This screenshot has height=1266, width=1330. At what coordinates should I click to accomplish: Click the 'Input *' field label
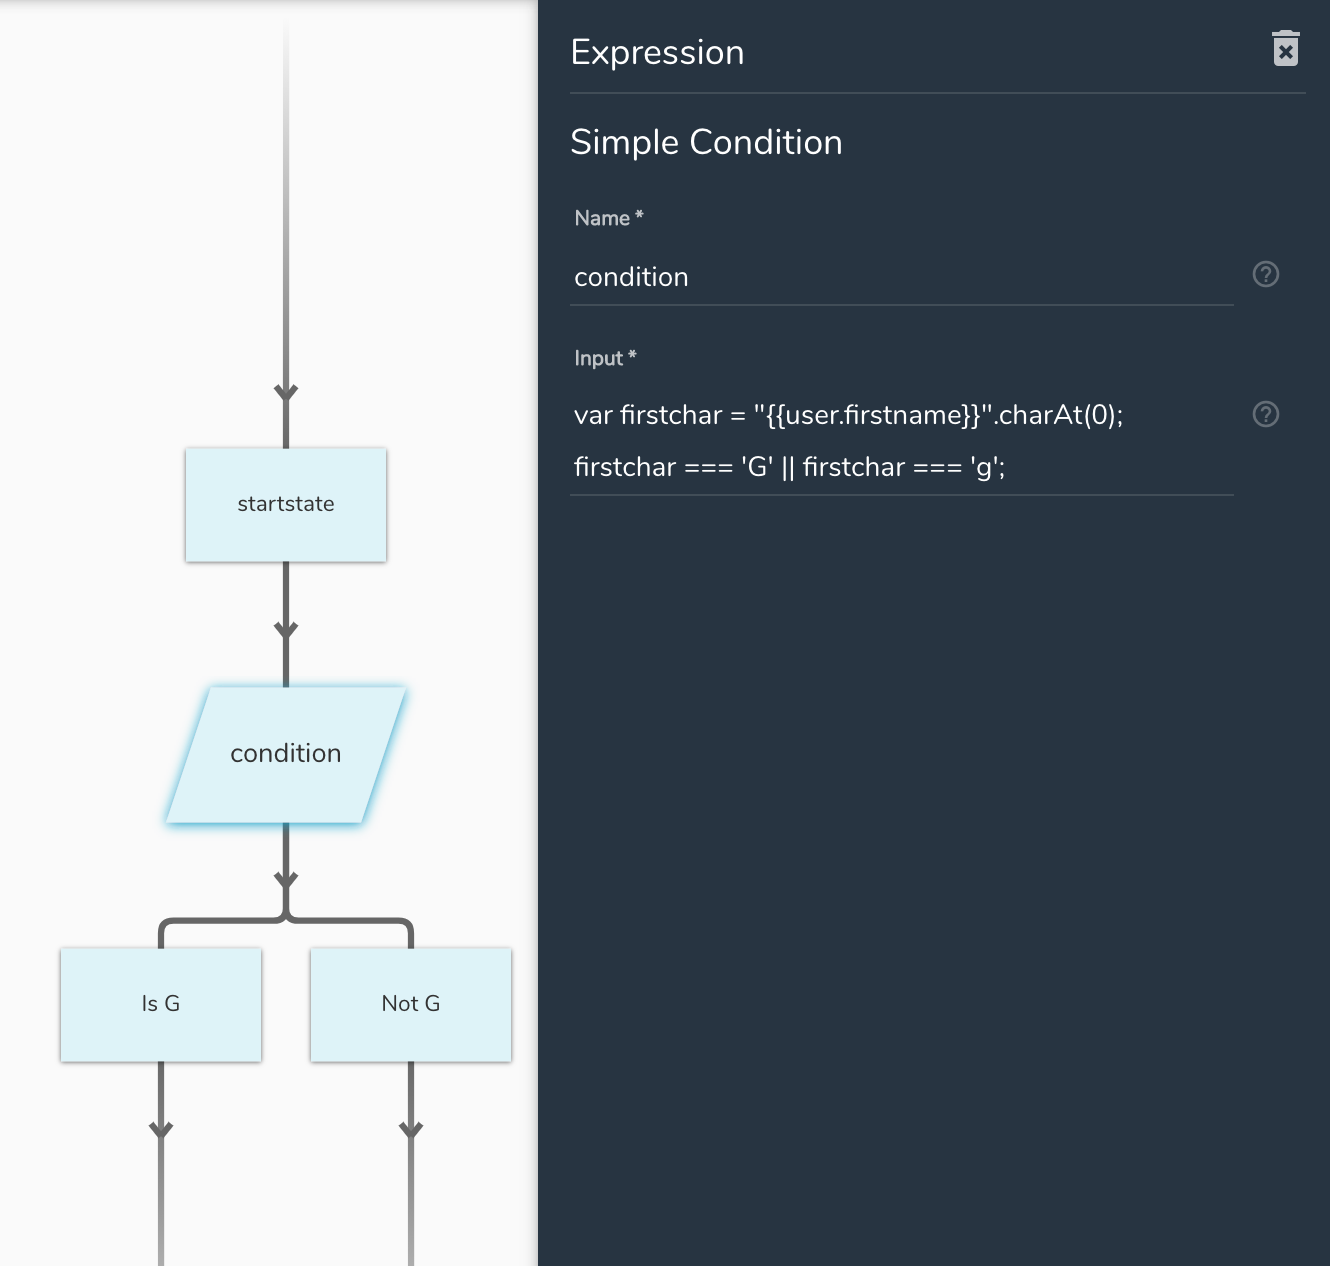(605, 358)
